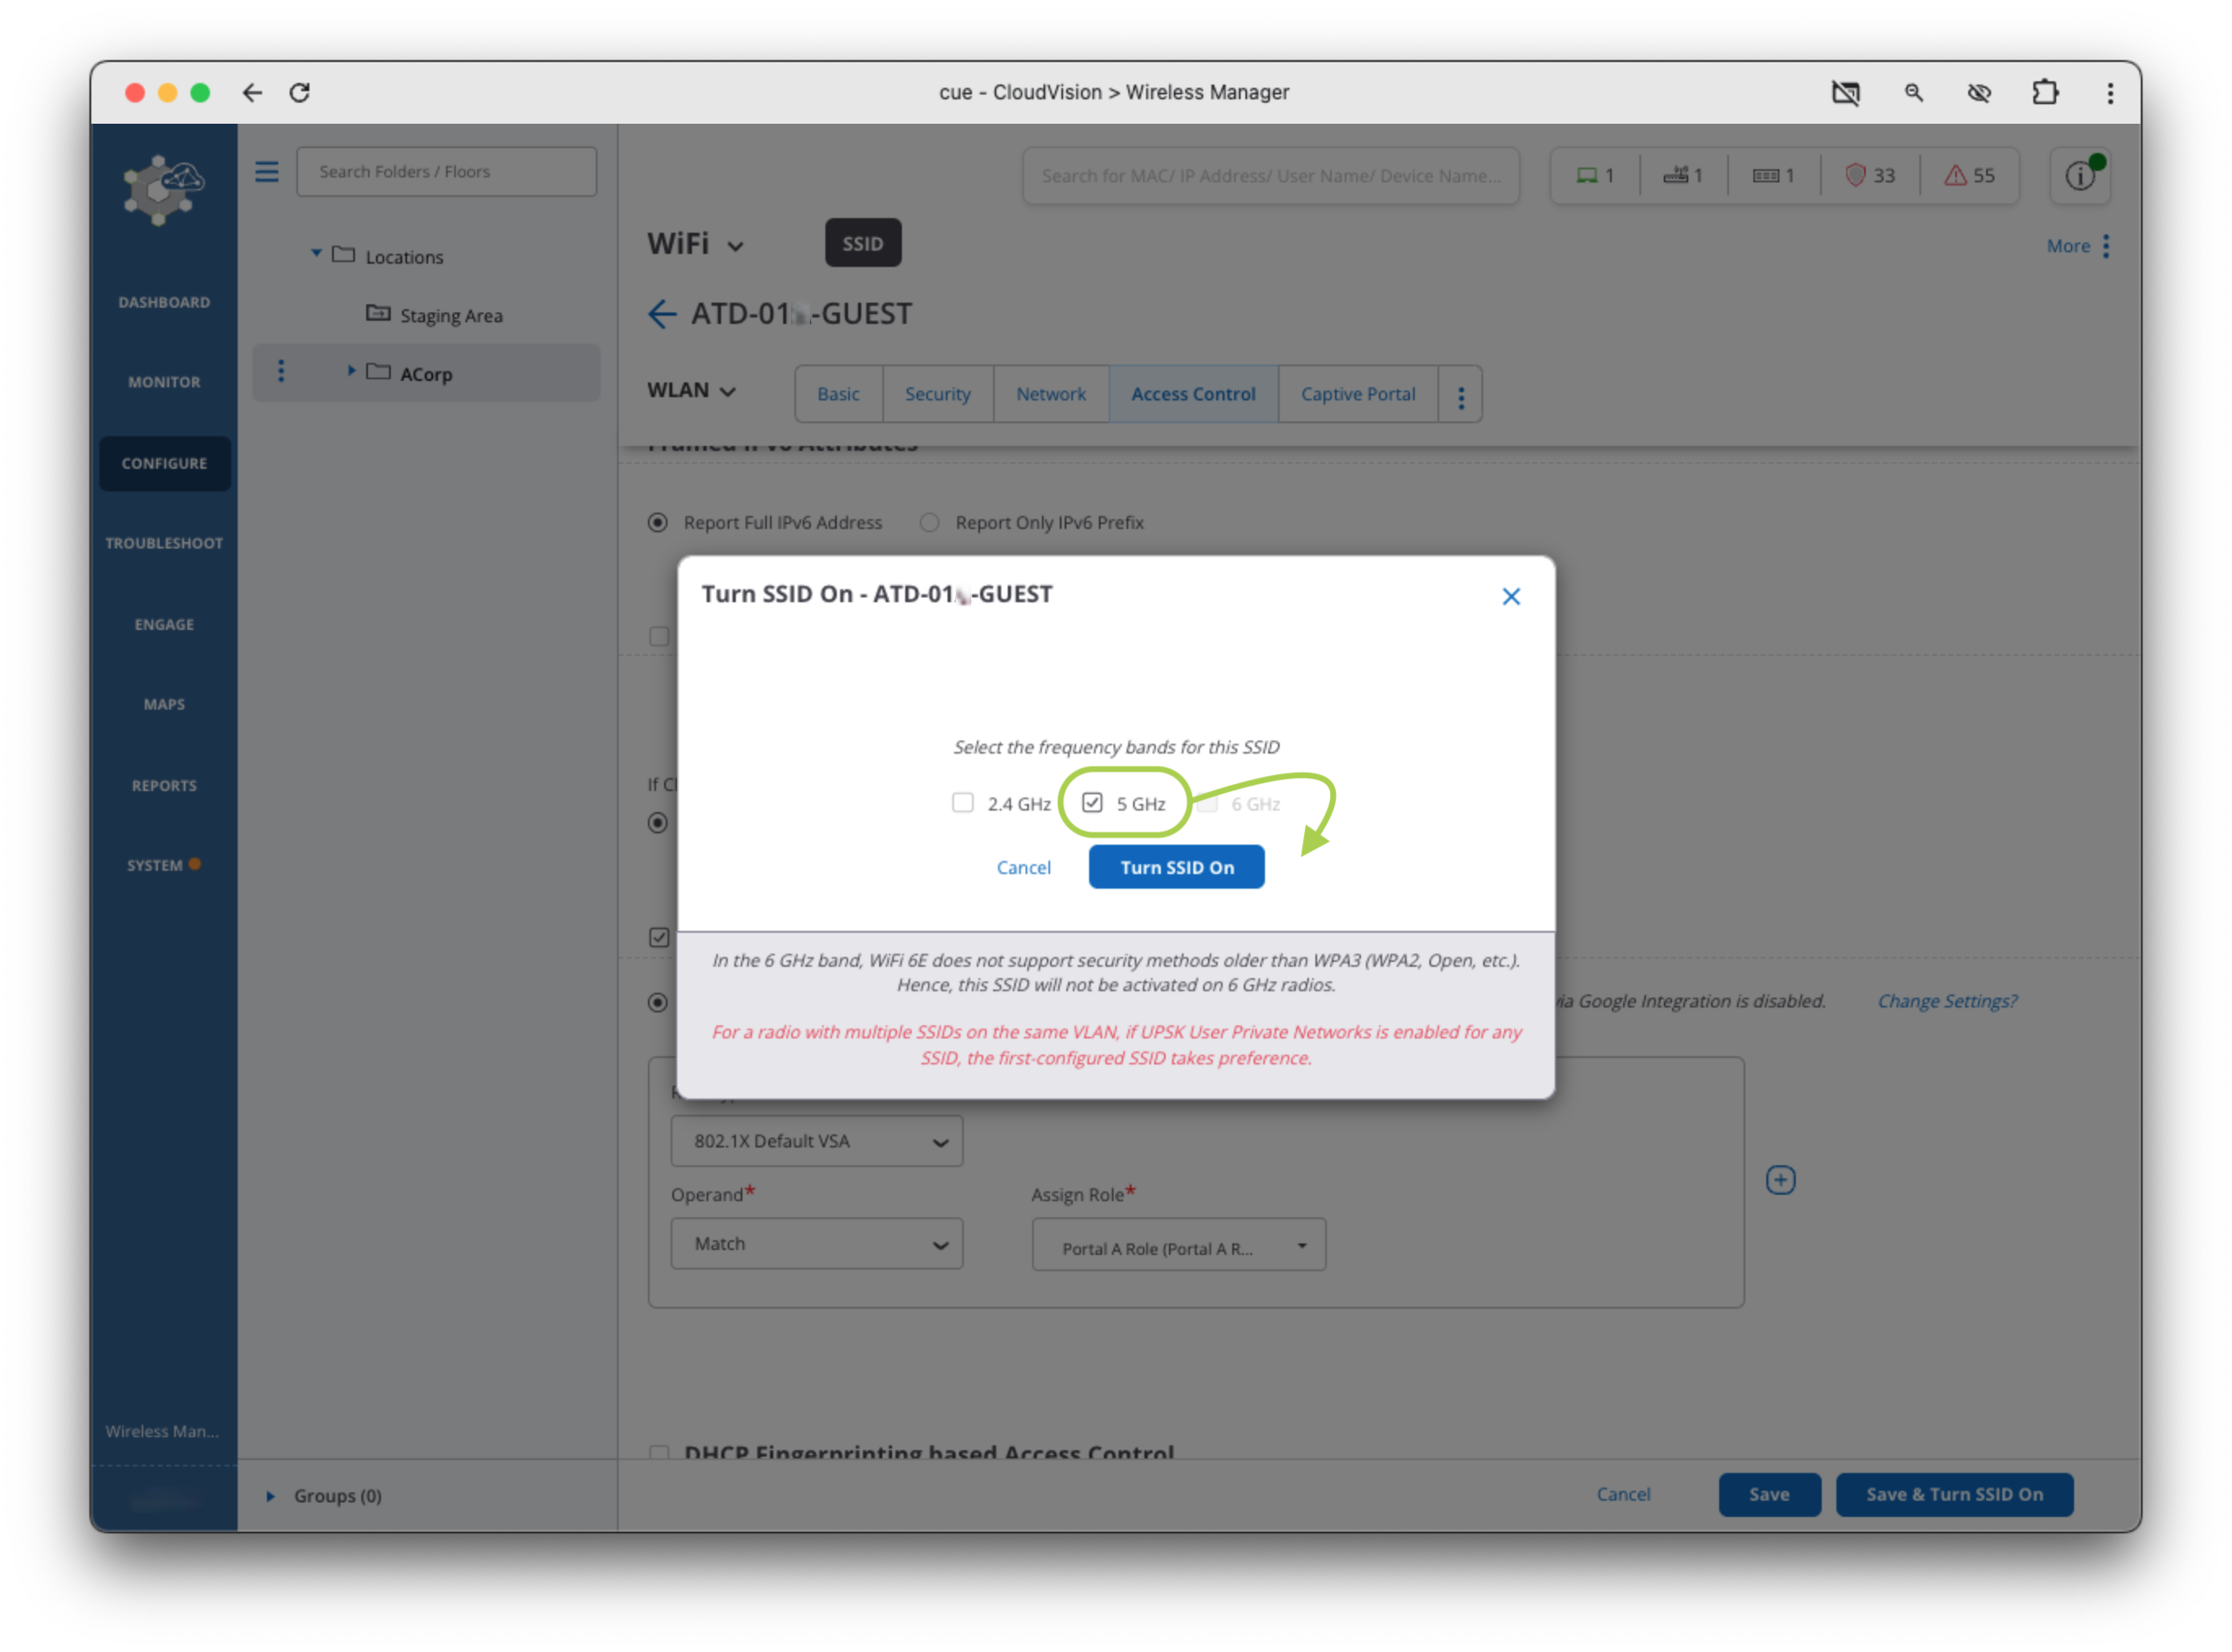Click the Search Folders / Floors field
Viewport: 2232px width, 1652px height.
(446, 172)
